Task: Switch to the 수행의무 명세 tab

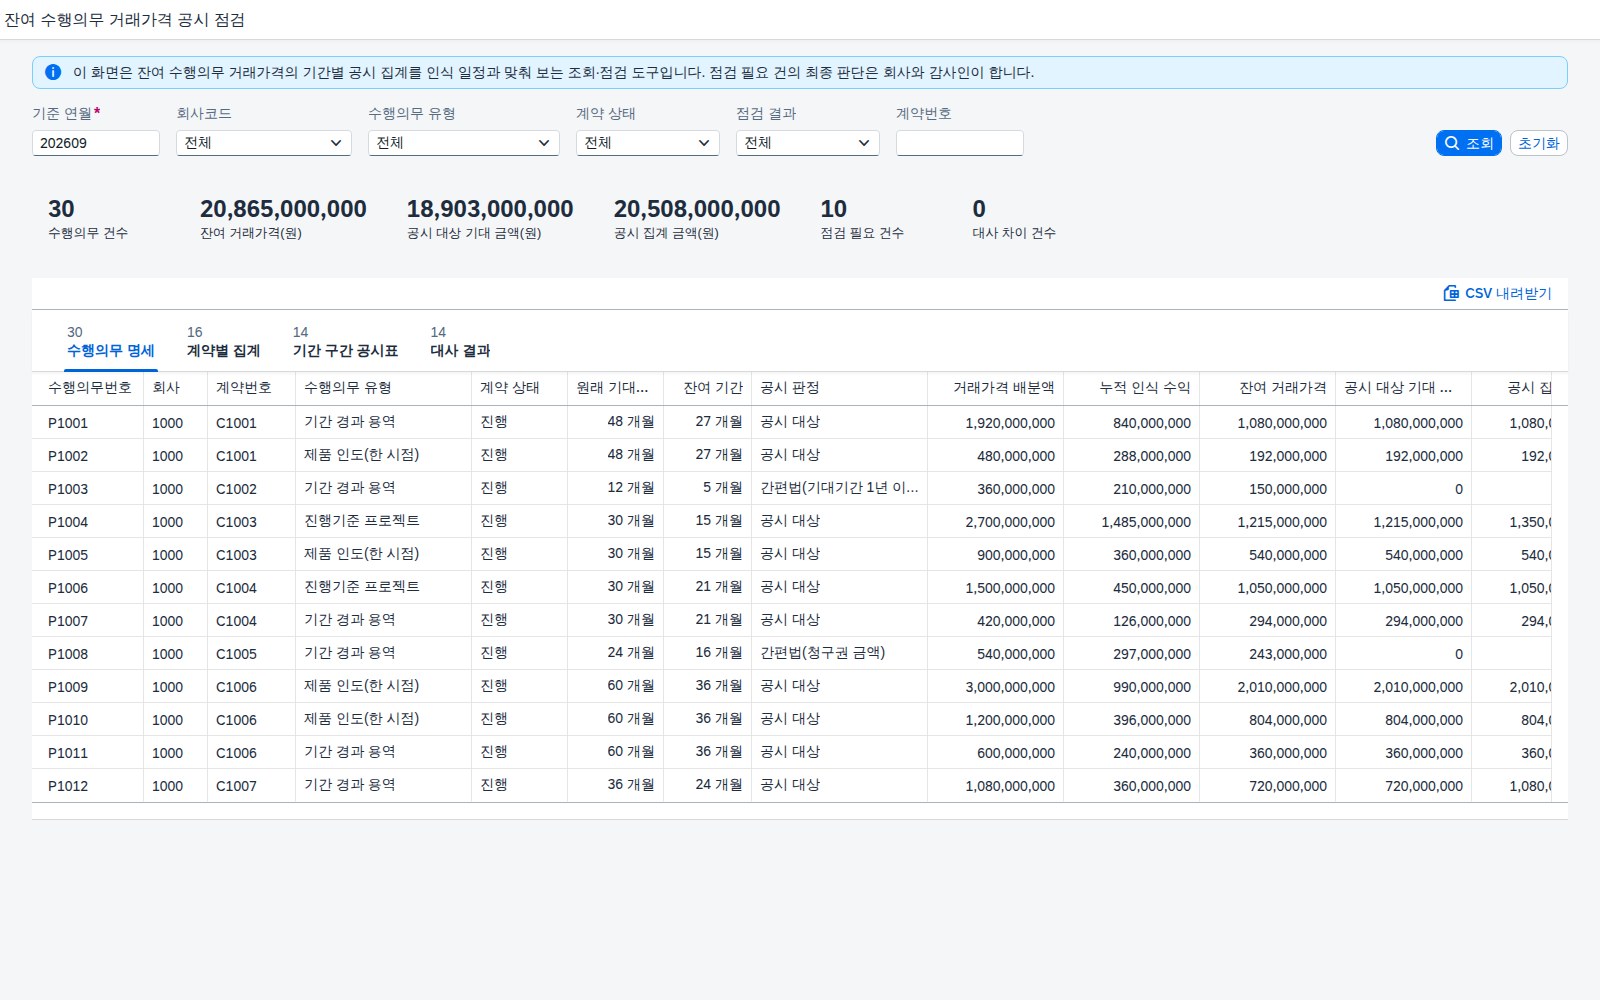Action: tap(111, 342)
